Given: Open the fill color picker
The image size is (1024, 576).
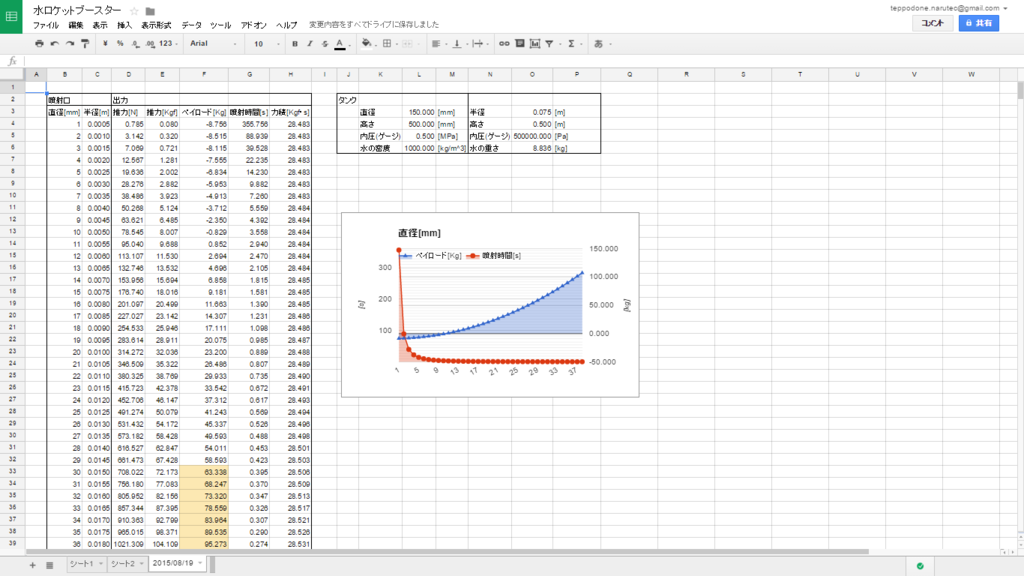Looking at the screenshot, I should coord(367,44).
